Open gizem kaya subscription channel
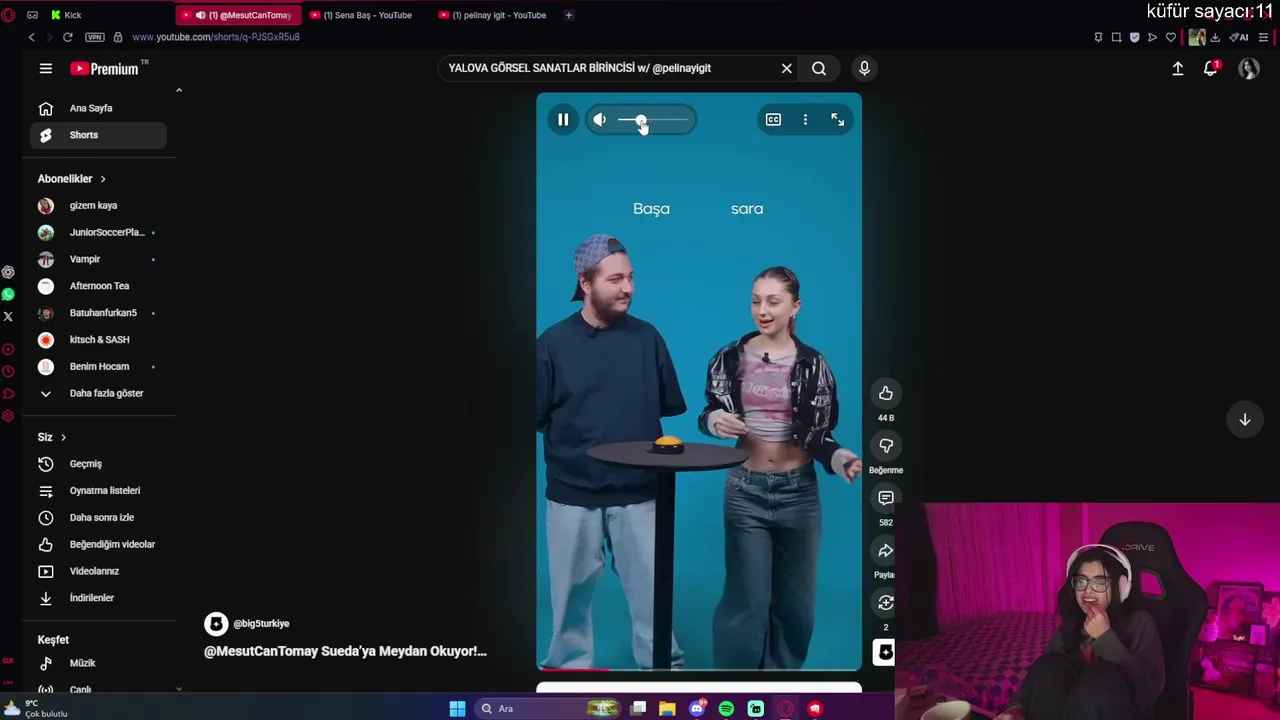1280x720 pixels. click(98, 206)
